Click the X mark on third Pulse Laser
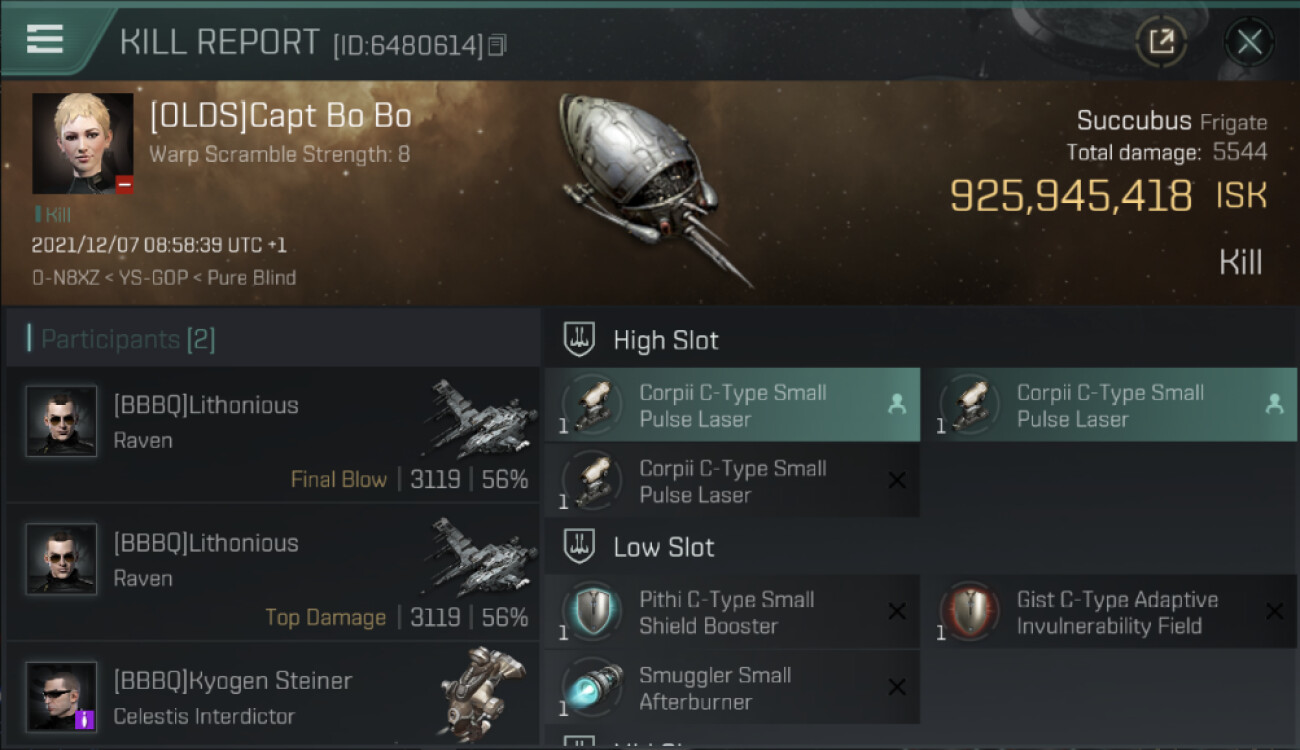Screen dimensions: 1300x750 pos(897,481)
